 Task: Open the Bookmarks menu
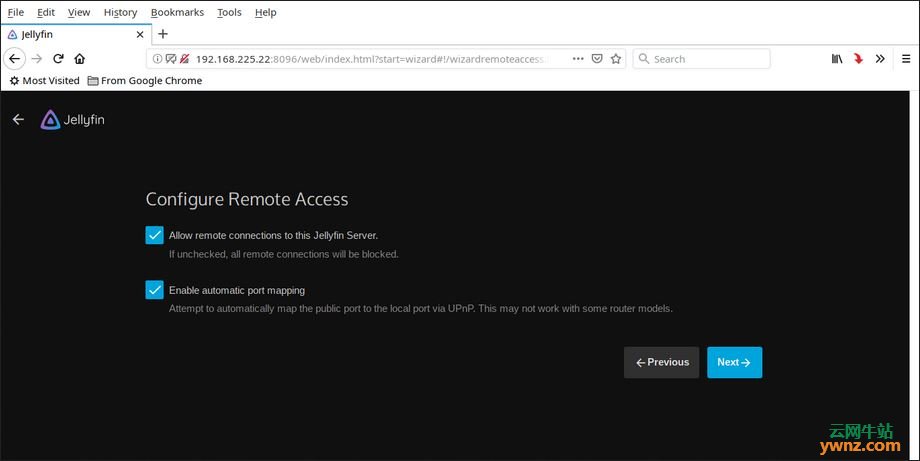[177, 12]
